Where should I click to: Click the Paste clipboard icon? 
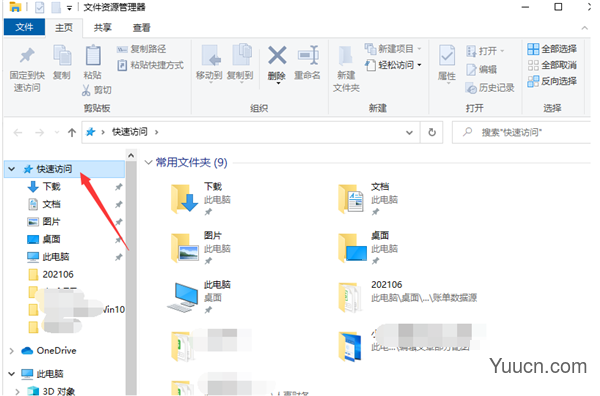point(93,55)
